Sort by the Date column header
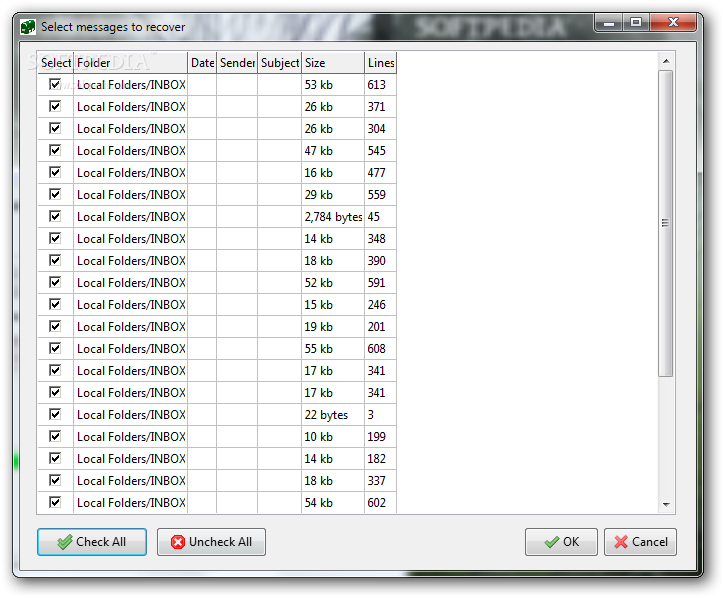The width and height of the screenshot is (724, 598). 202,63
